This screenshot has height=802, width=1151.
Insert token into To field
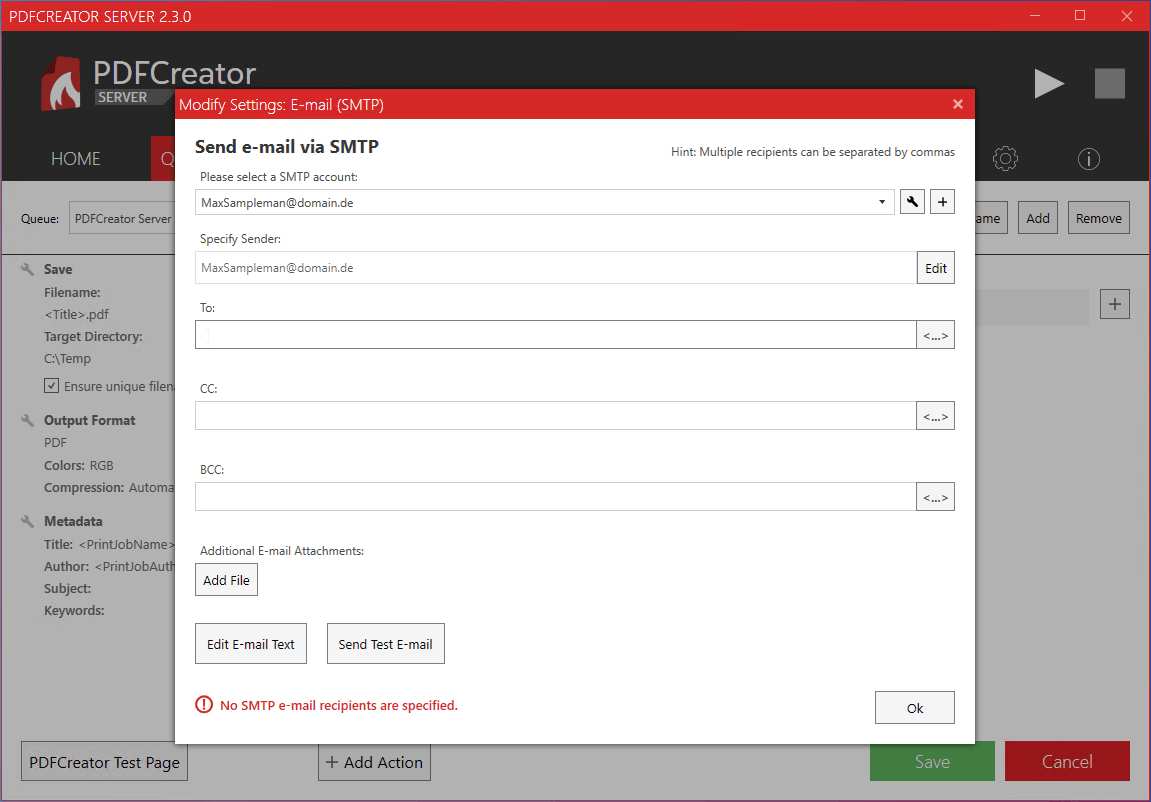(935, 335)
